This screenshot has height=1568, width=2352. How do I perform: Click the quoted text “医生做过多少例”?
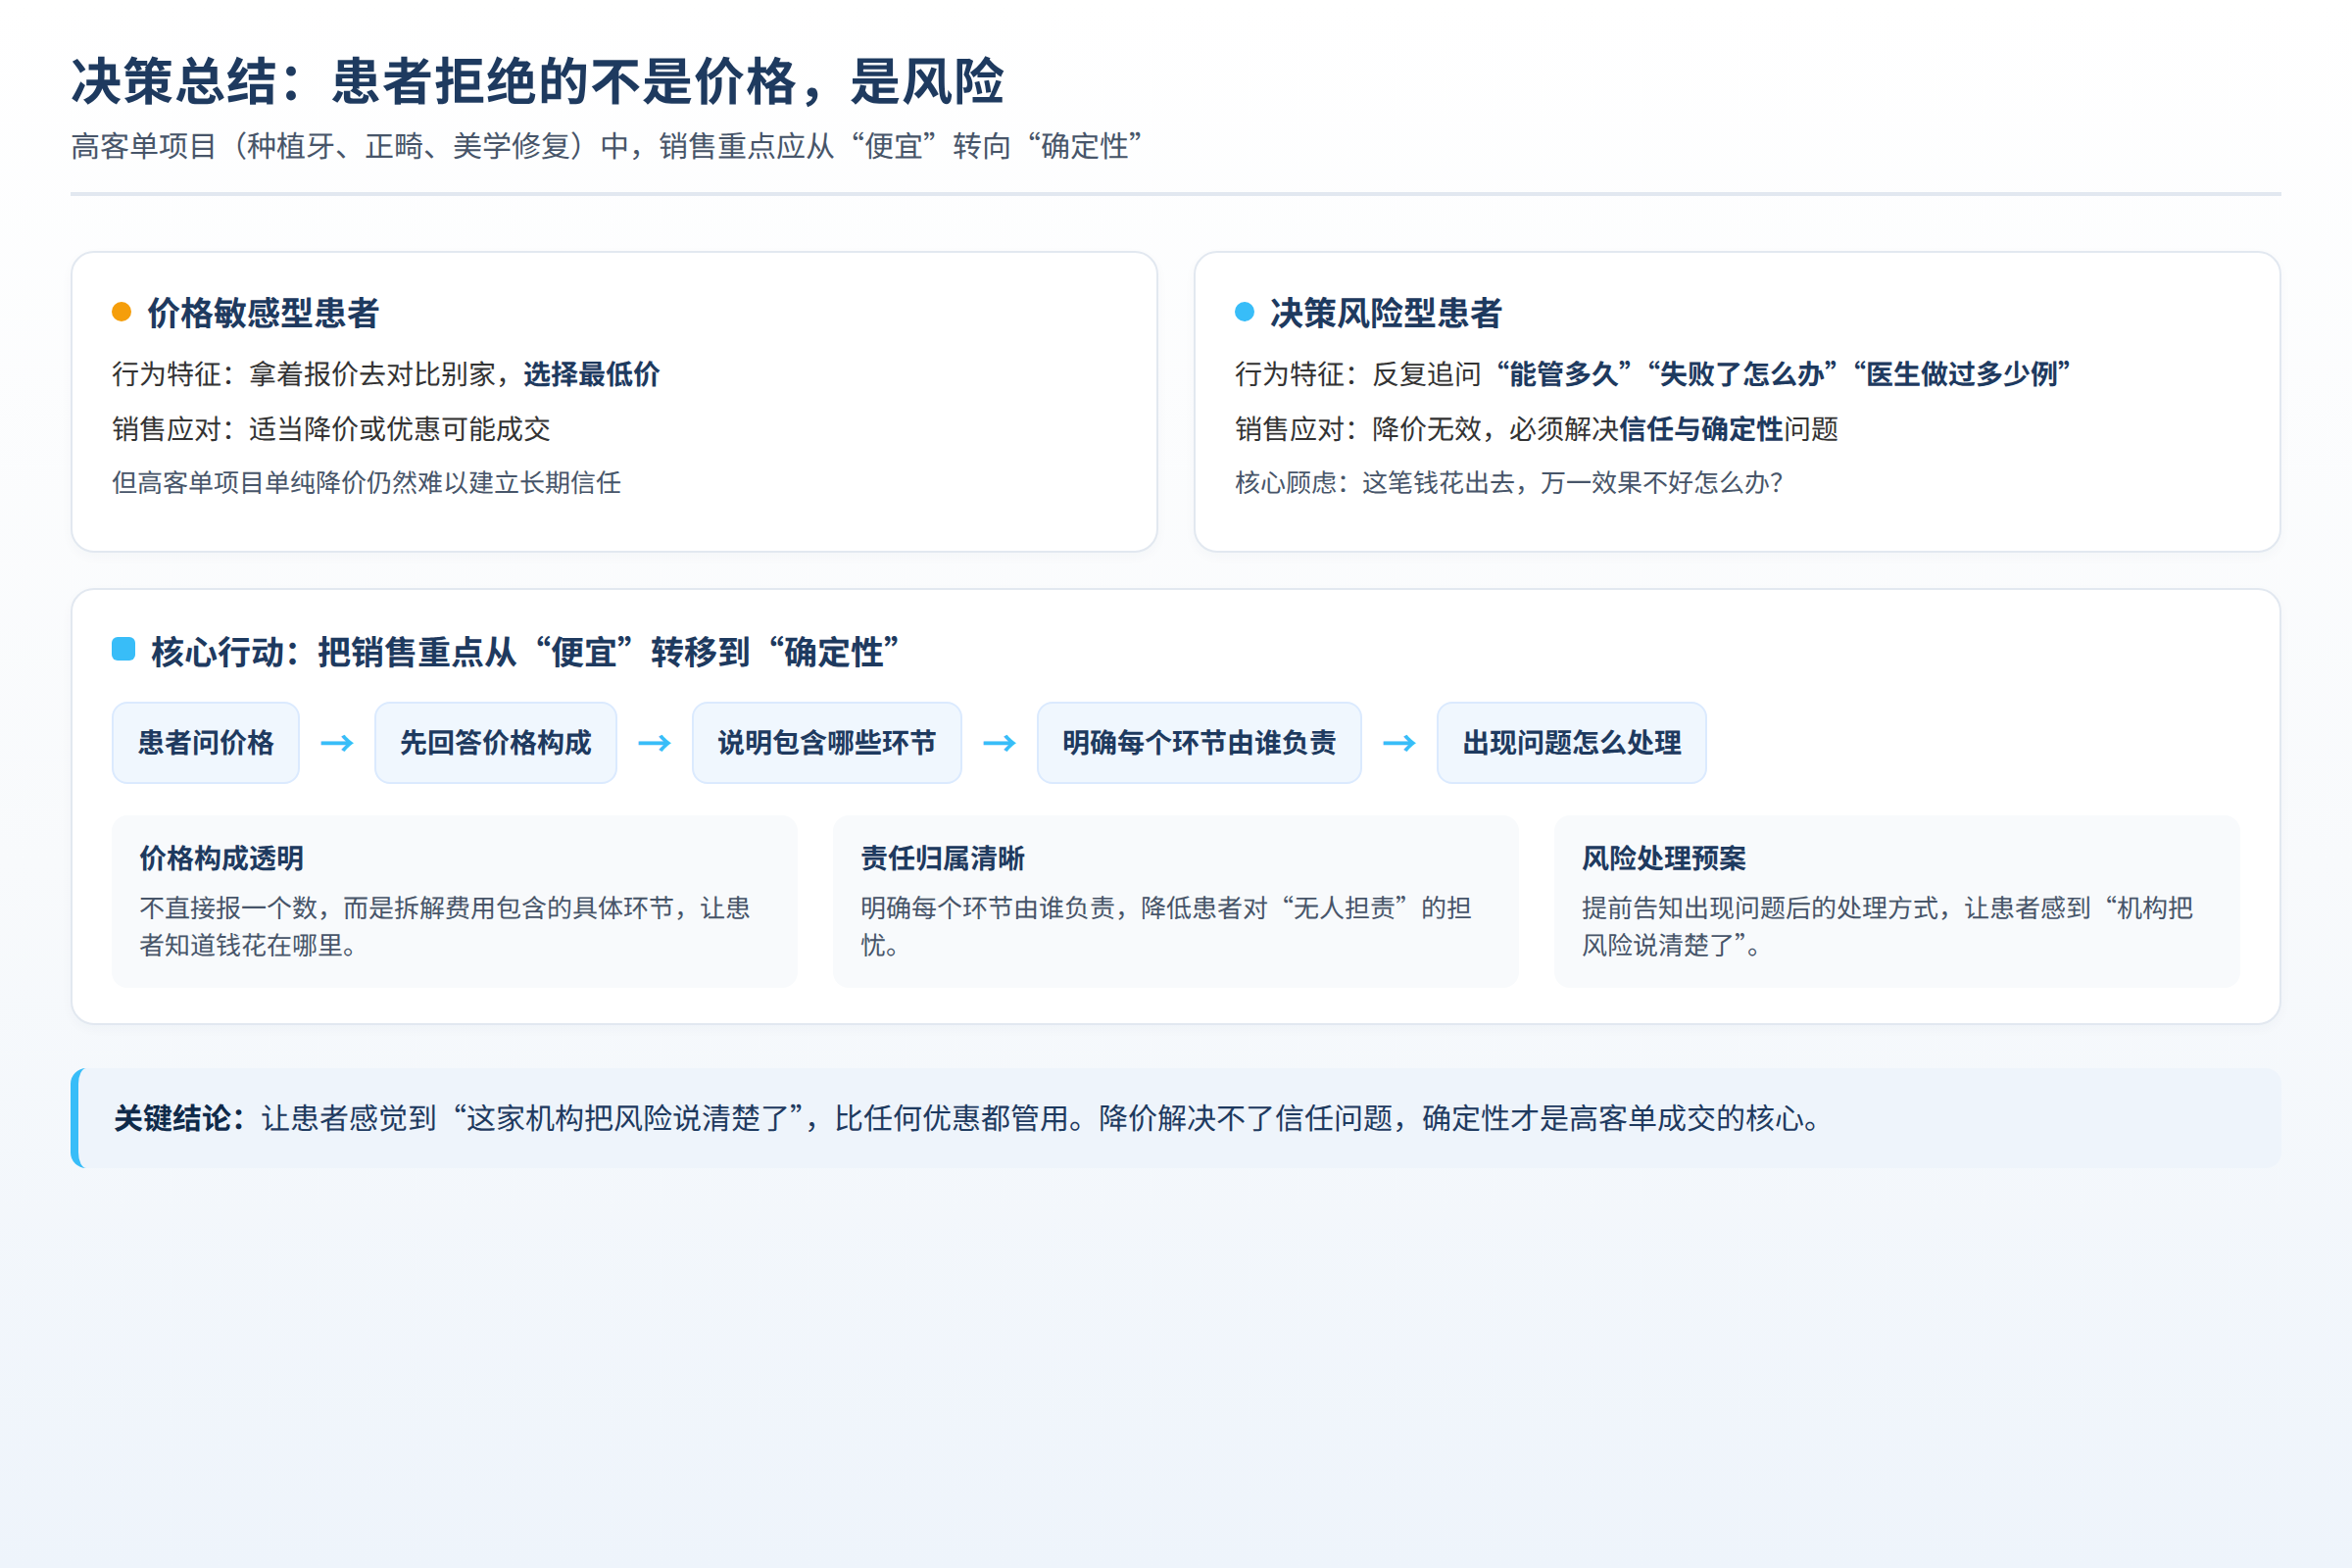(1961, 374)
